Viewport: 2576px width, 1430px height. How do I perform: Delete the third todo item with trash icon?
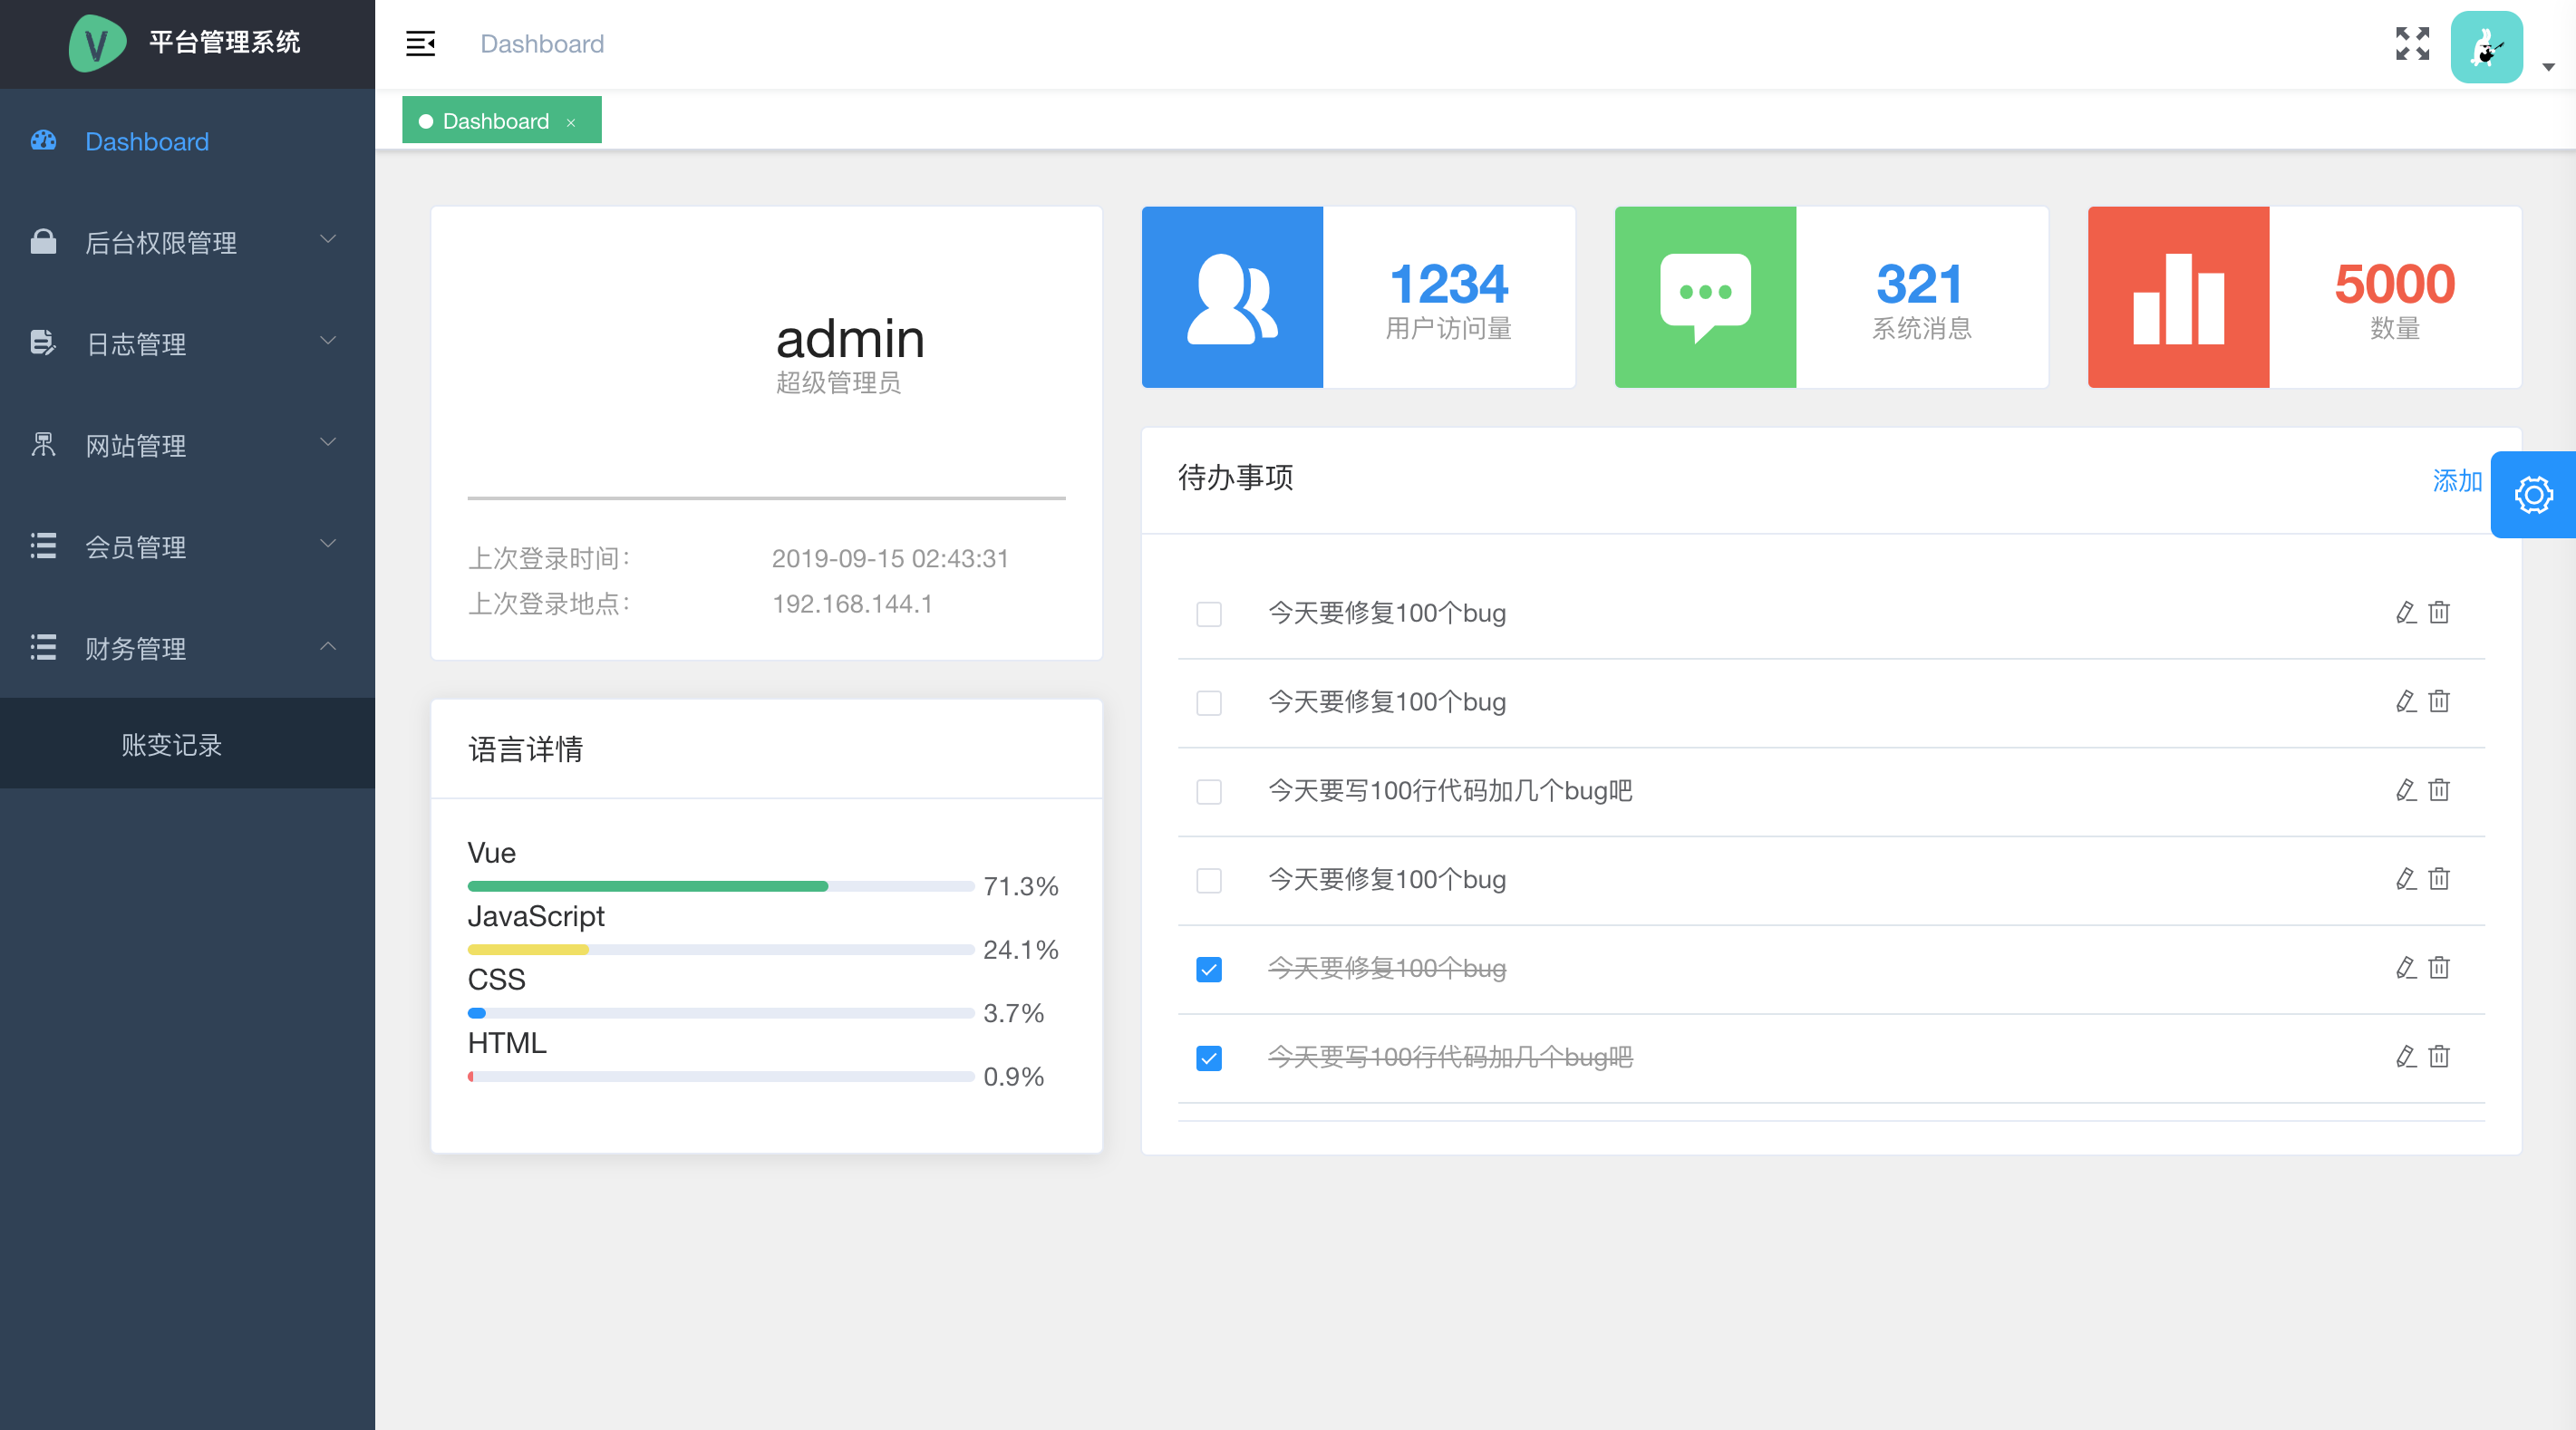[2439, 790]
